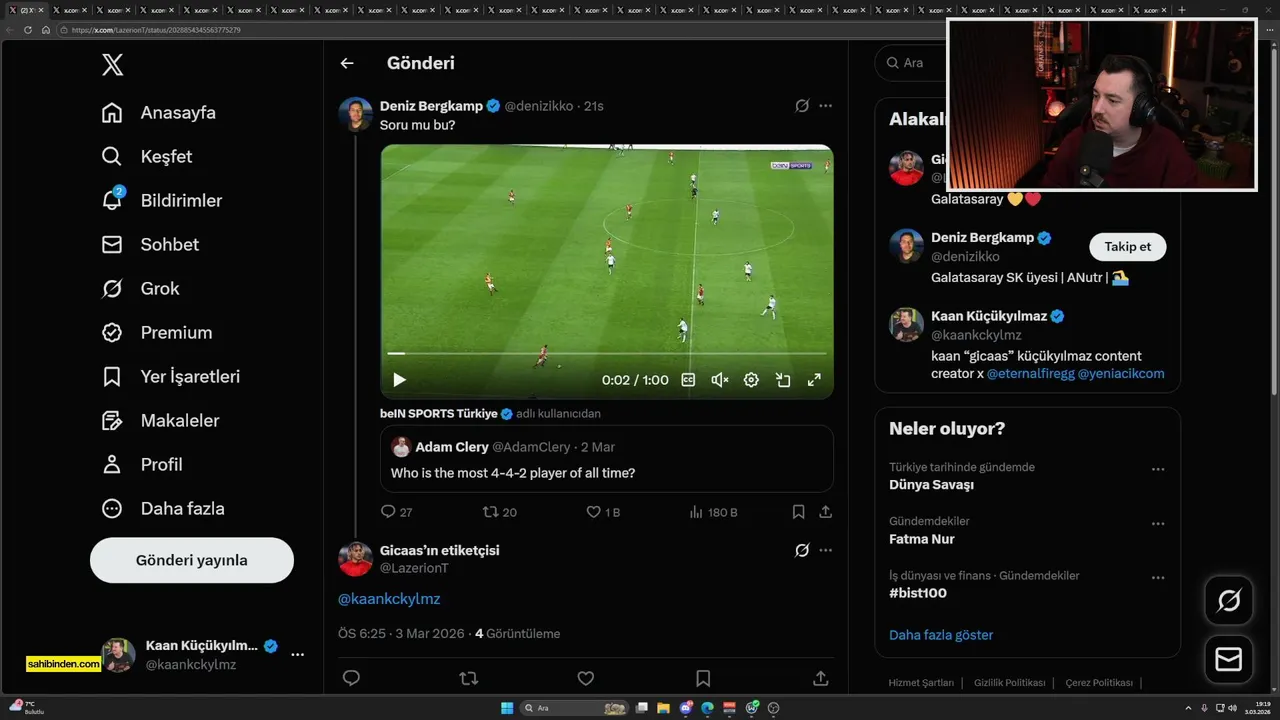Bookmark the LazerionT post
Screen dimensions: 1280x720
click(x=703, y=678)
